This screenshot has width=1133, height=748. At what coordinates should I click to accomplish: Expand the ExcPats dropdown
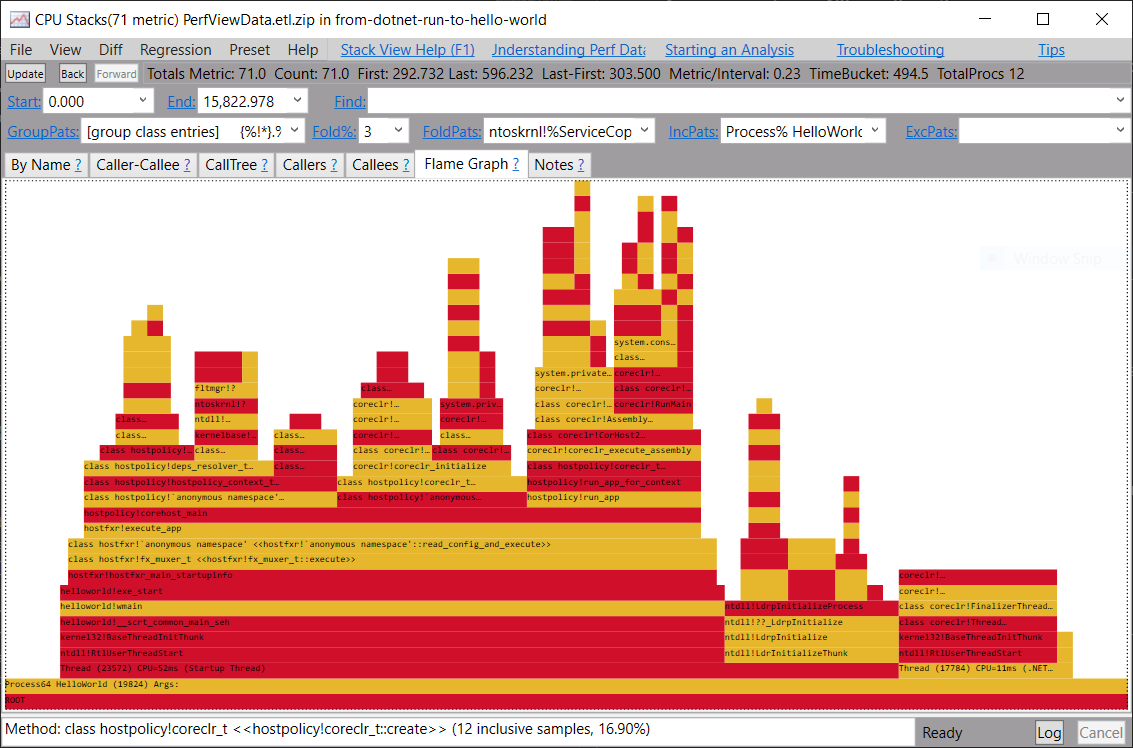[x=1120, y=131]
